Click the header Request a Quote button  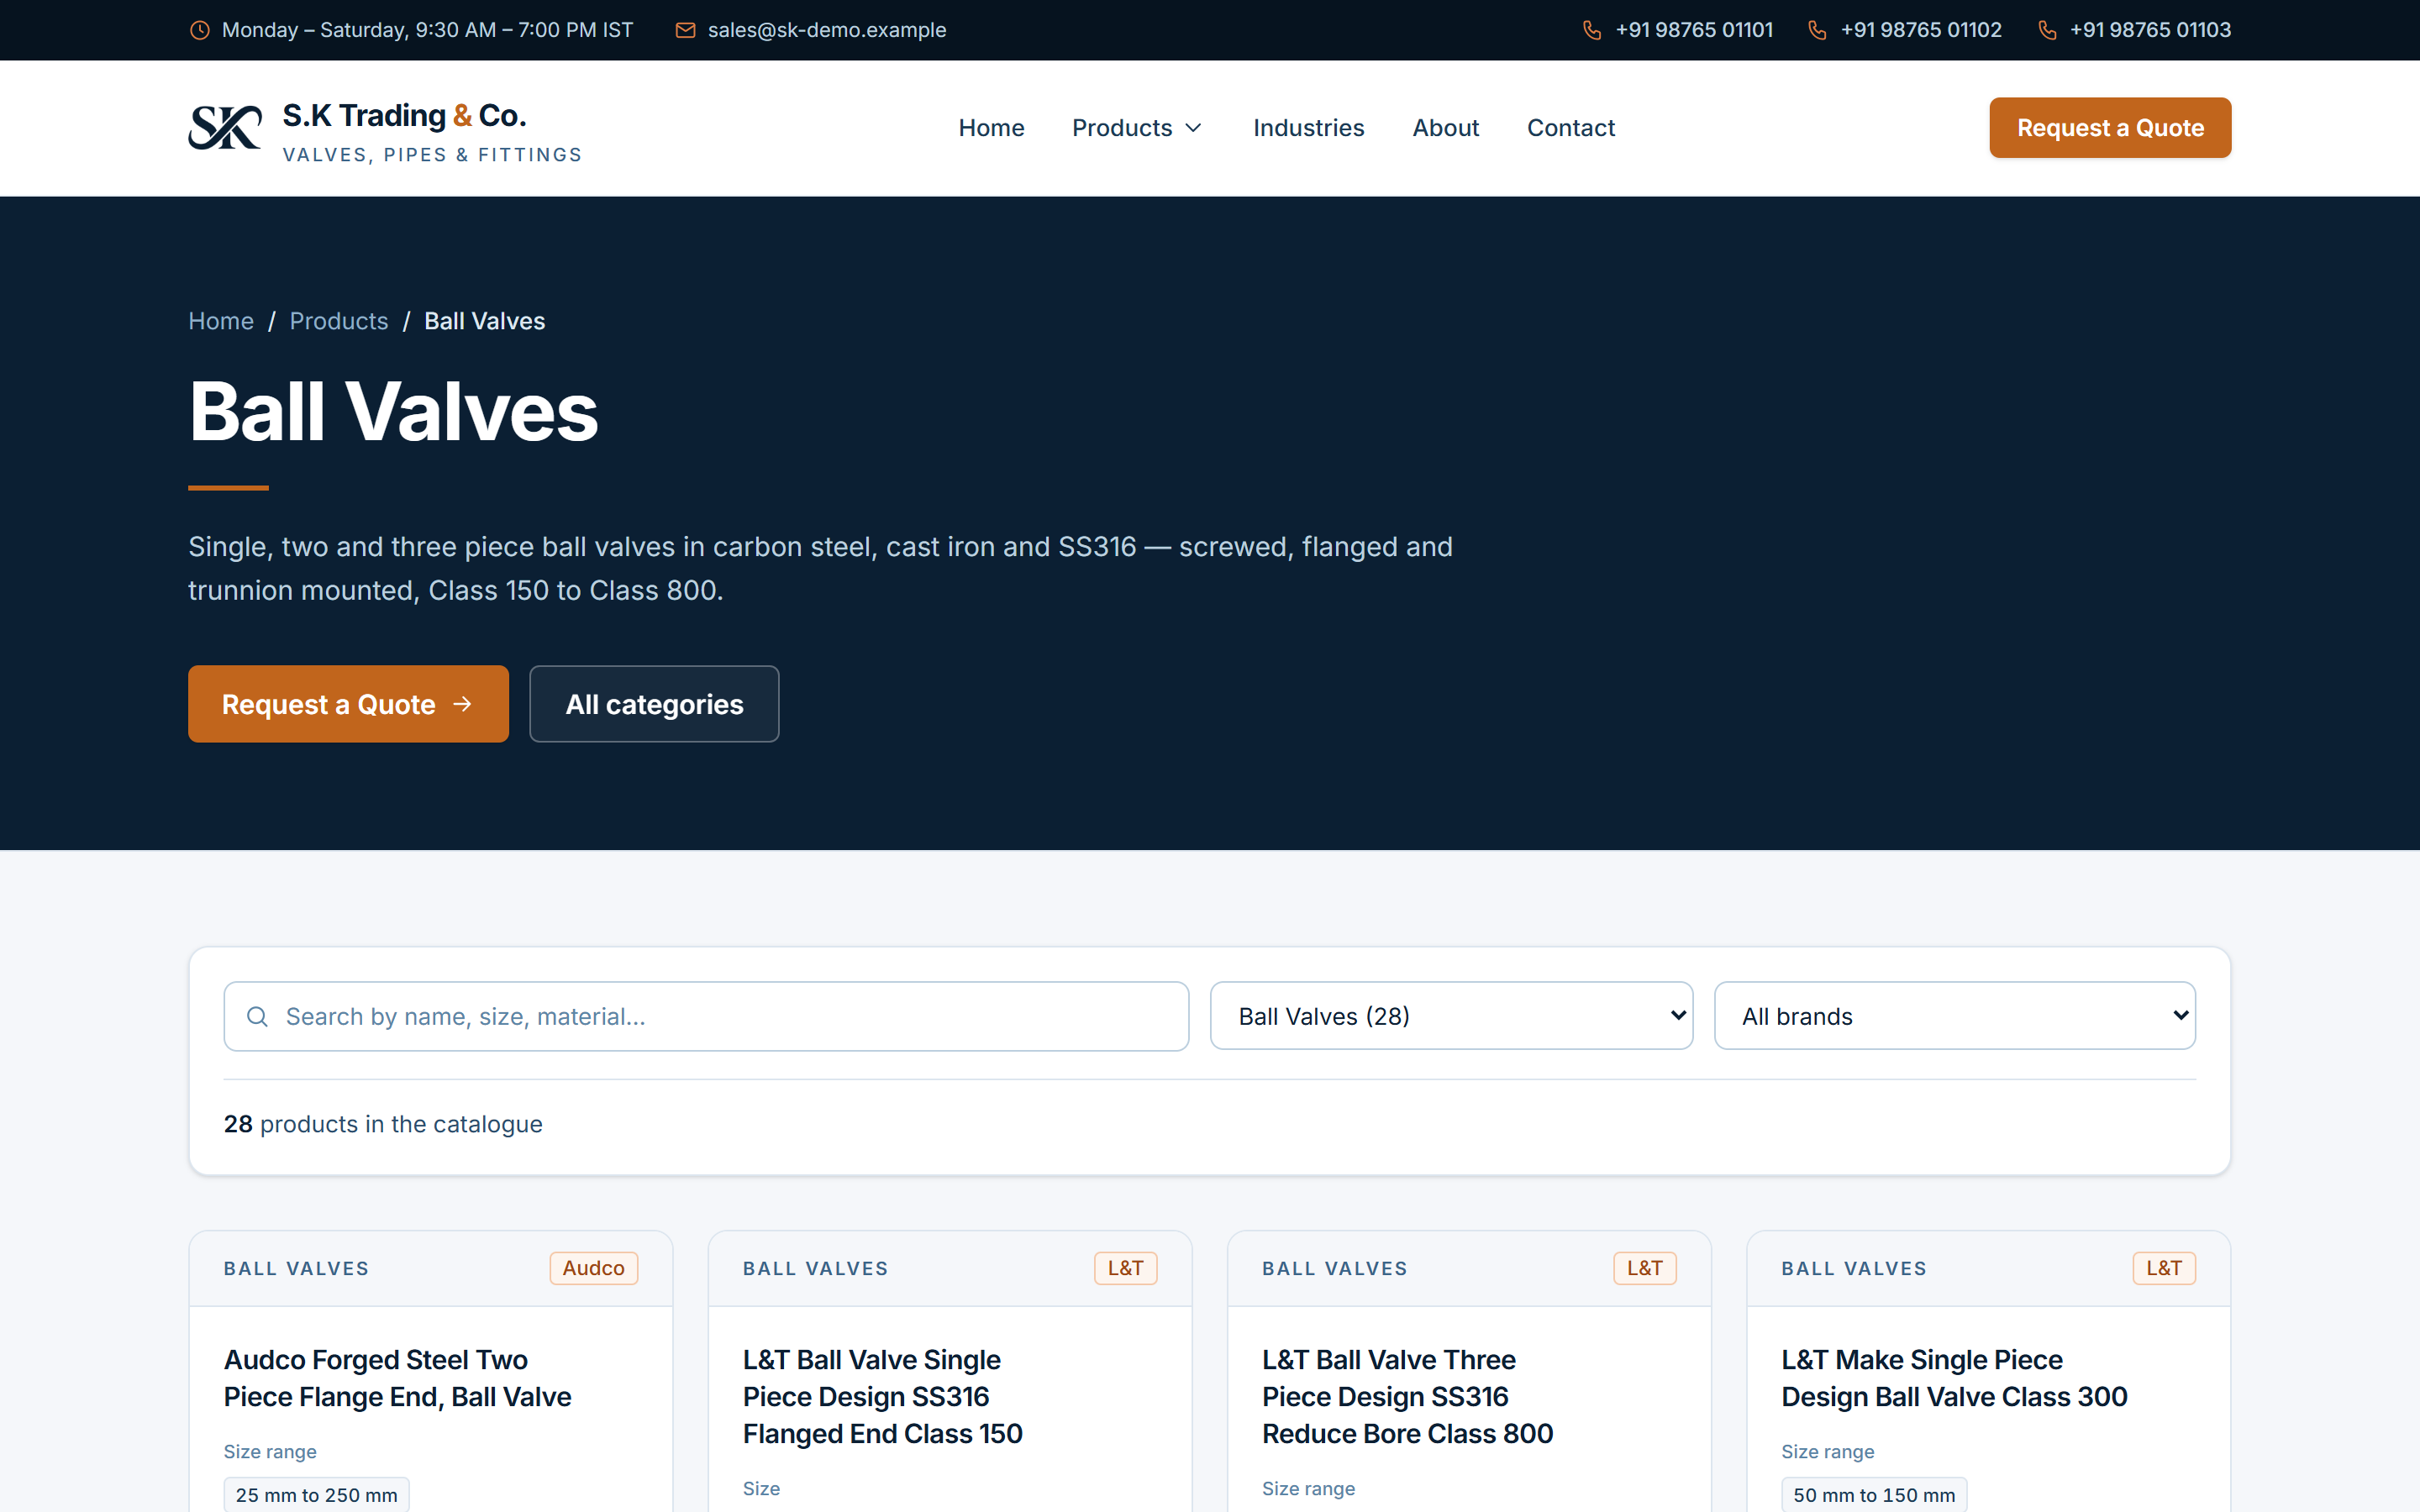(x=2110, y=128)
